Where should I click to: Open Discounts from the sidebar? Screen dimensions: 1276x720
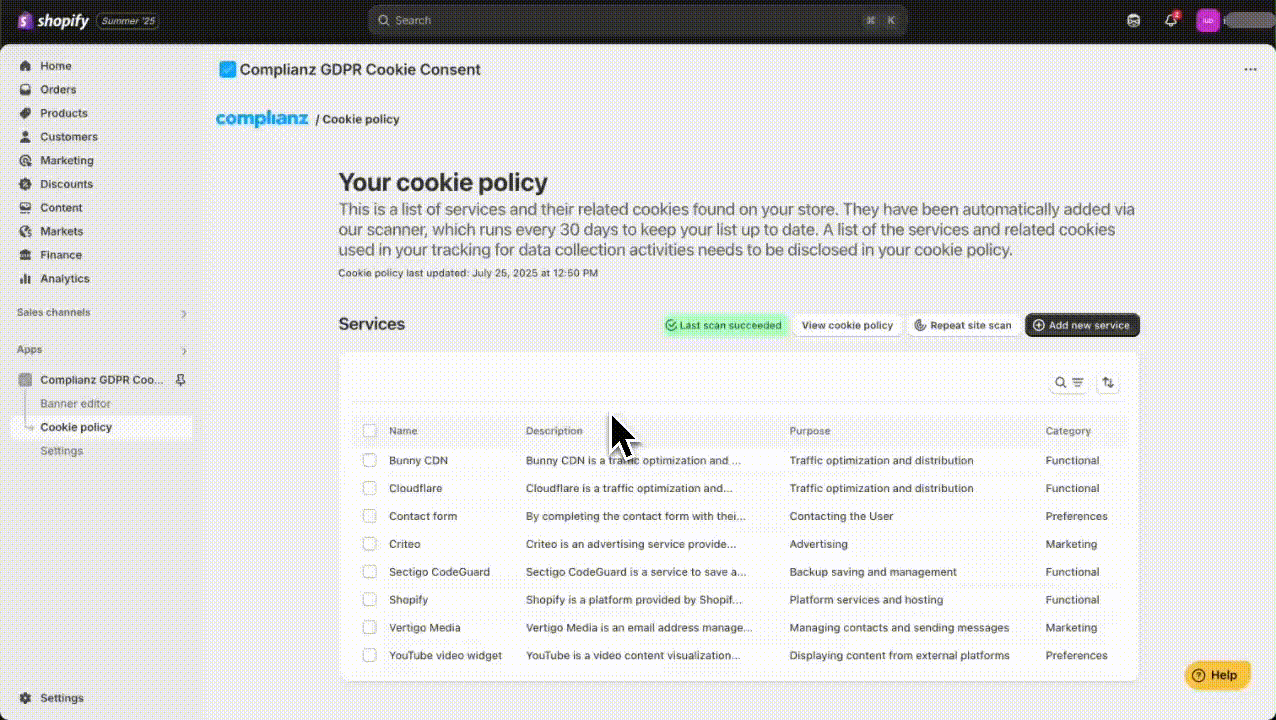(66, 184)
